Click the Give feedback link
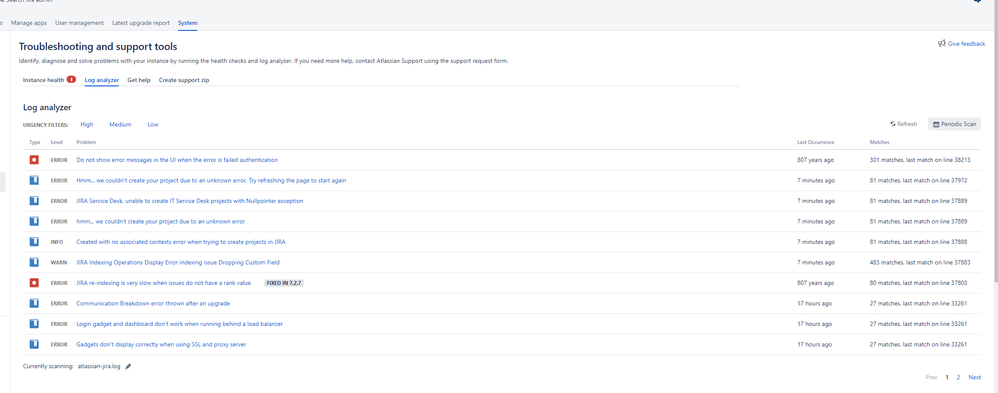The height and width of the screenshot is (393, 998). tap(966, 44)
